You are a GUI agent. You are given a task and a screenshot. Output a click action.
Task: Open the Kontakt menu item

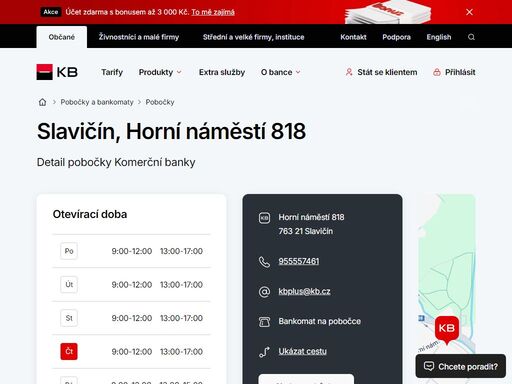coord(353,37)
